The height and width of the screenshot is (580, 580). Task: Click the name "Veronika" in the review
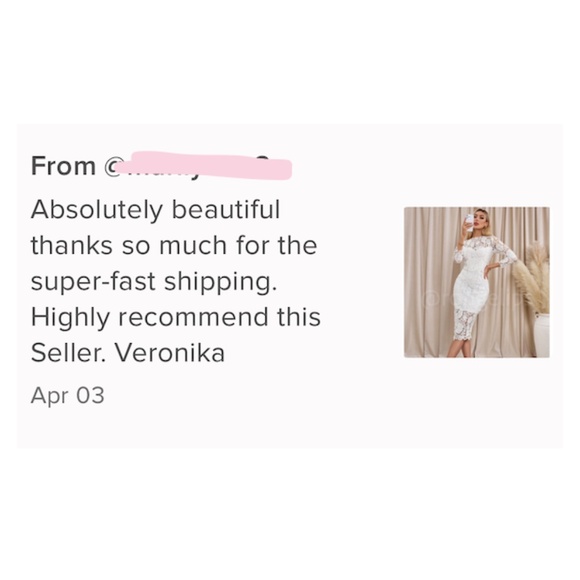170,353
